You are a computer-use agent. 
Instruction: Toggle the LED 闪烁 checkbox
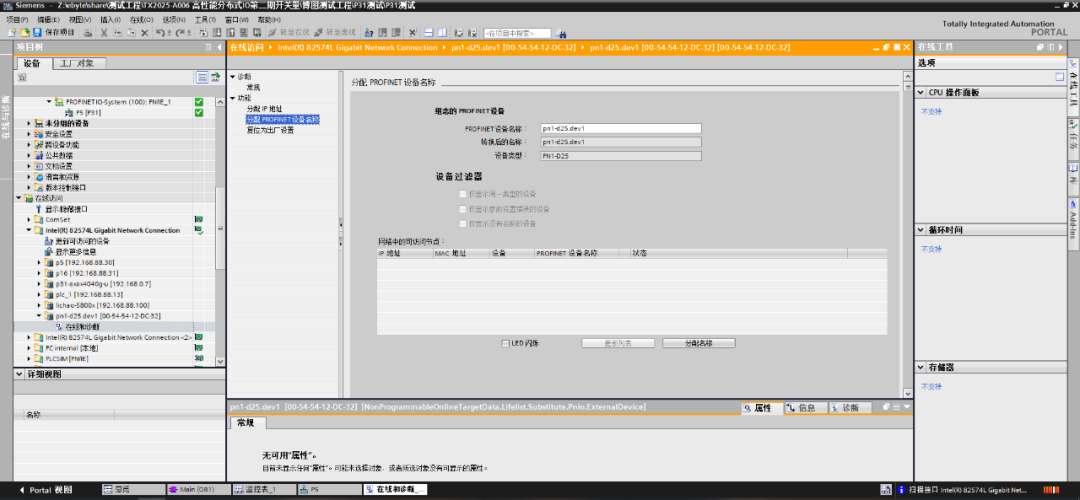(x=506, y=343)
